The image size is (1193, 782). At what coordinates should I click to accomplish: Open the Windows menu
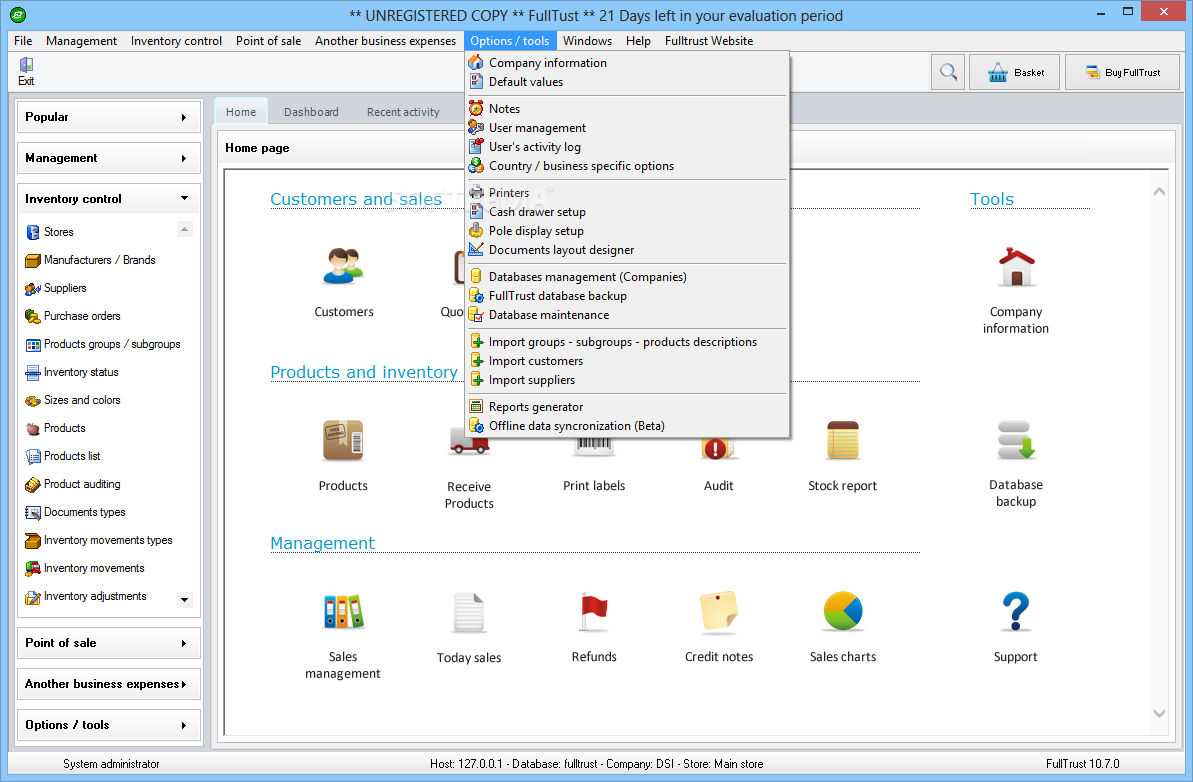587,41
